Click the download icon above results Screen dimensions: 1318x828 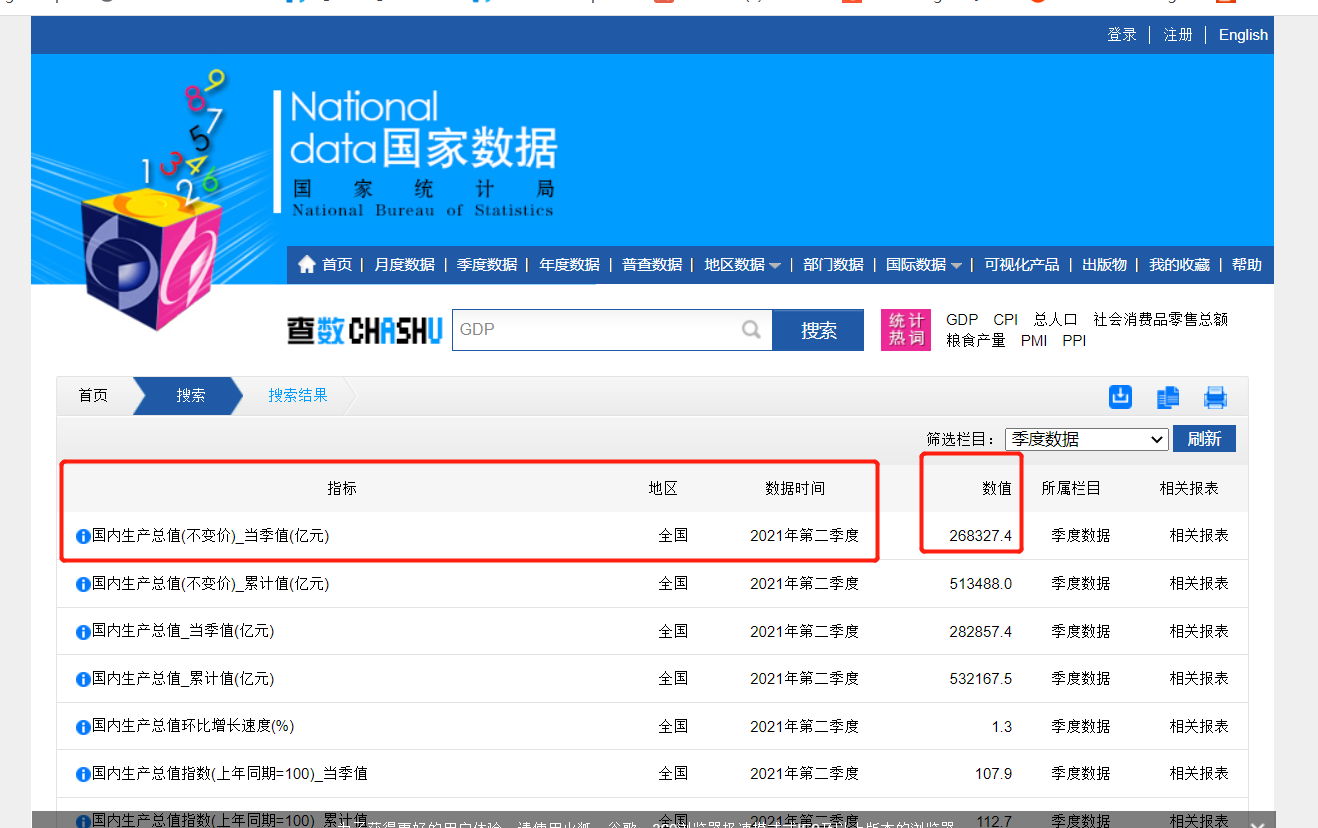(x=1121, y=397)
